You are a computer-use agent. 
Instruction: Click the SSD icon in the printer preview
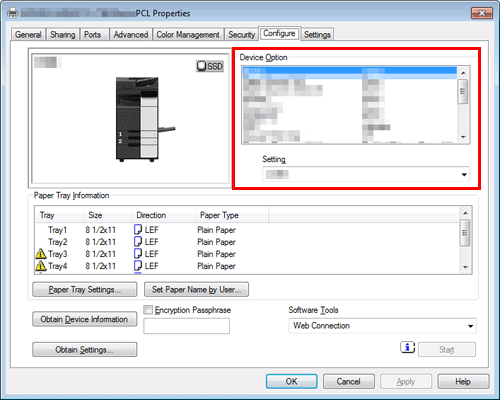pos(210,66)
